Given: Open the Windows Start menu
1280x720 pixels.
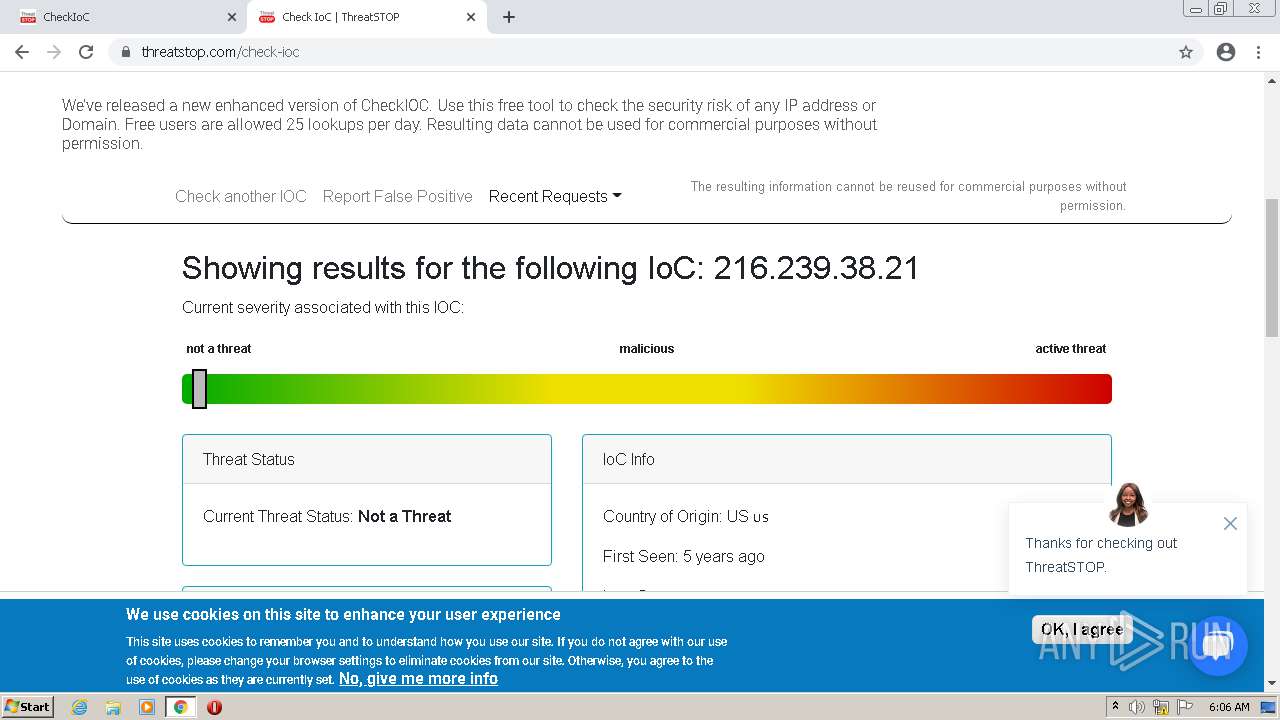Looking at the screenshot, I should click(27, 706).
